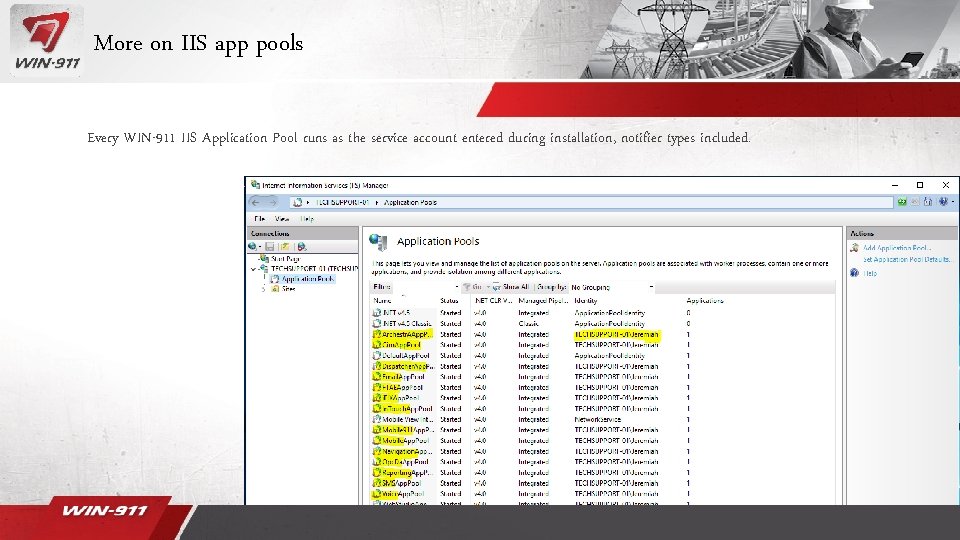Sort by the Applications column header
This screenshot has width=960, height=540.
pyautogui.click(x=705, y=301)
